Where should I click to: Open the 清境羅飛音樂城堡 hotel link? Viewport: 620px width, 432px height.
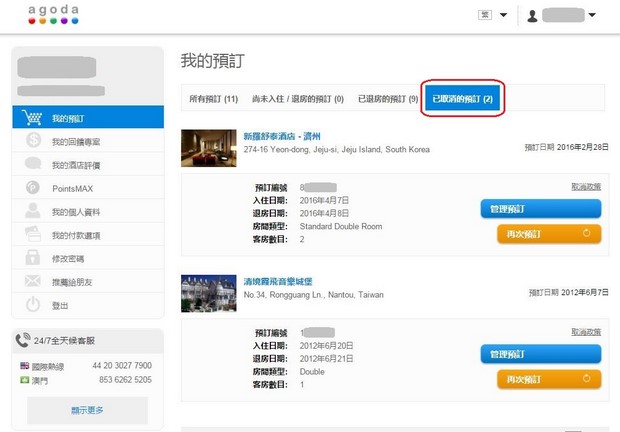278,282
